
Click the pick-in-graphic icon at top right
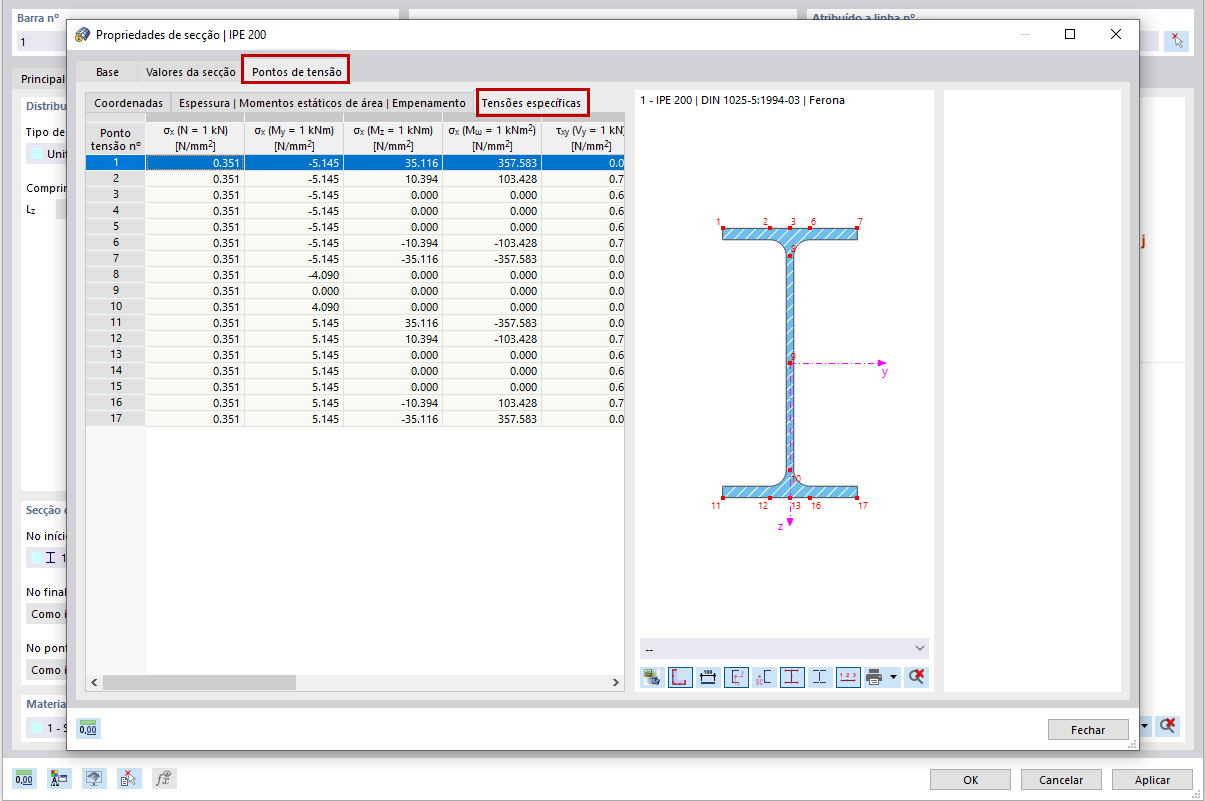pos(1176,41)
